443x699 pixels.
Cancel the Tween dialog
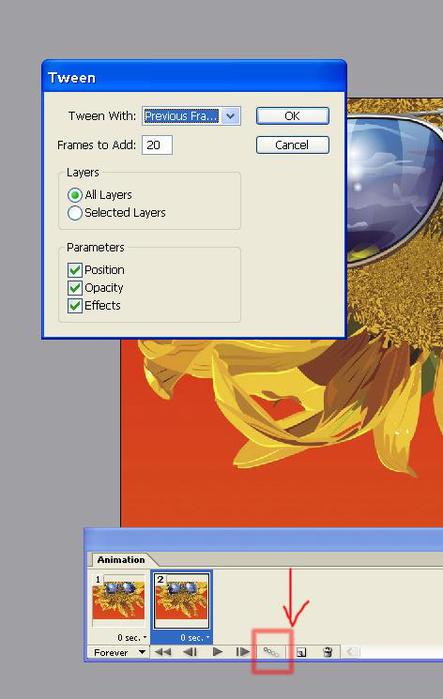(292, 145)
